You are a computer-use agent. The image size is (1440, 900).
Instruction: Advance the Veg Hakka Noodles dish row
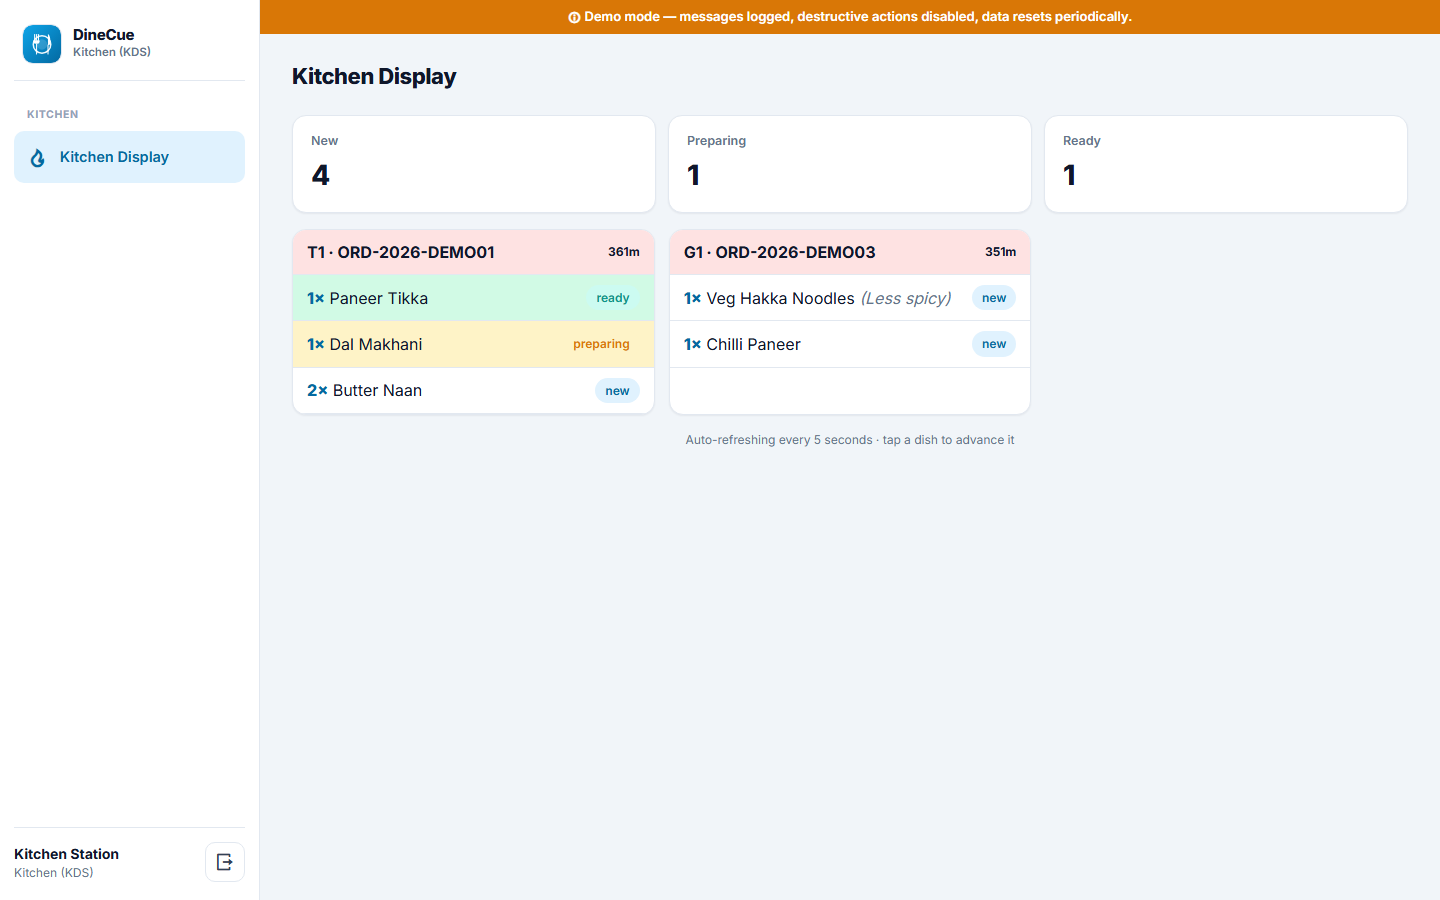[850, 298]
